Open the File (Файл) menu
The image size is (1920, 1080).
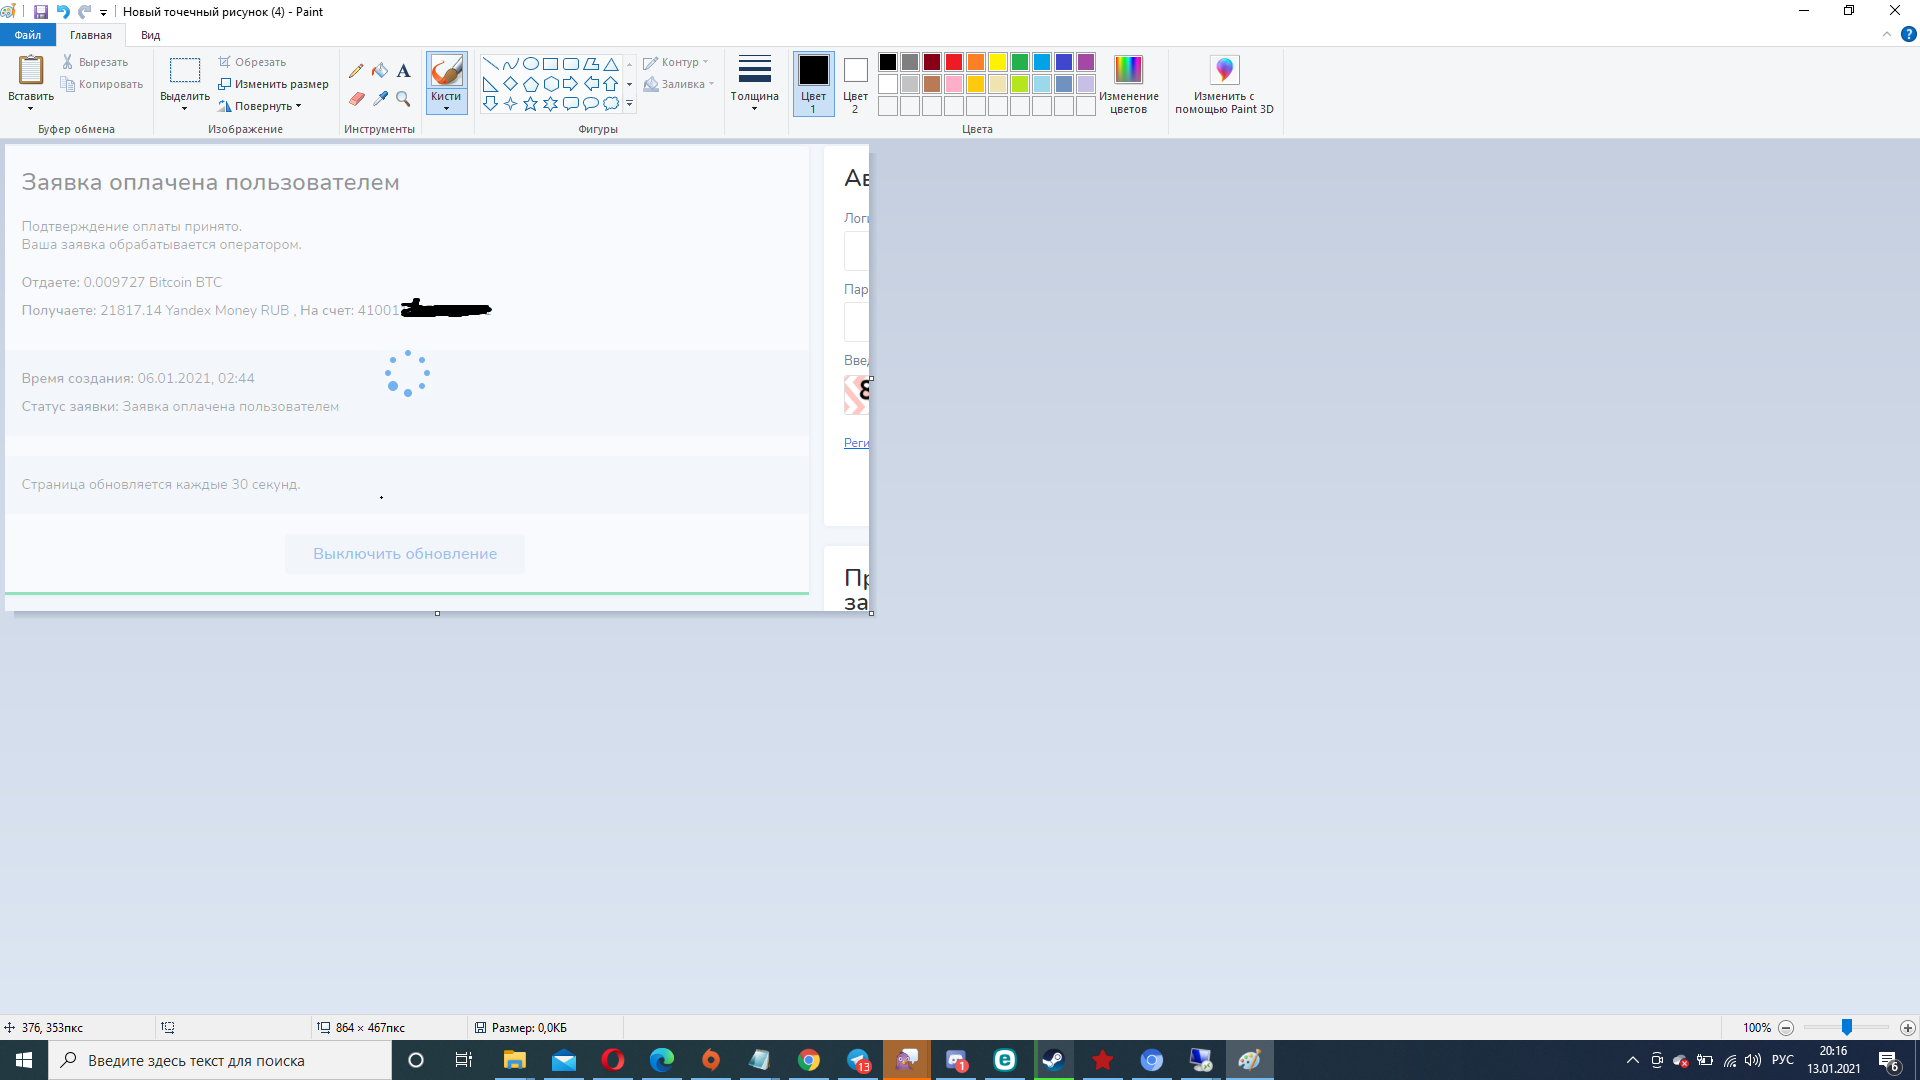(x=28, y=35)
